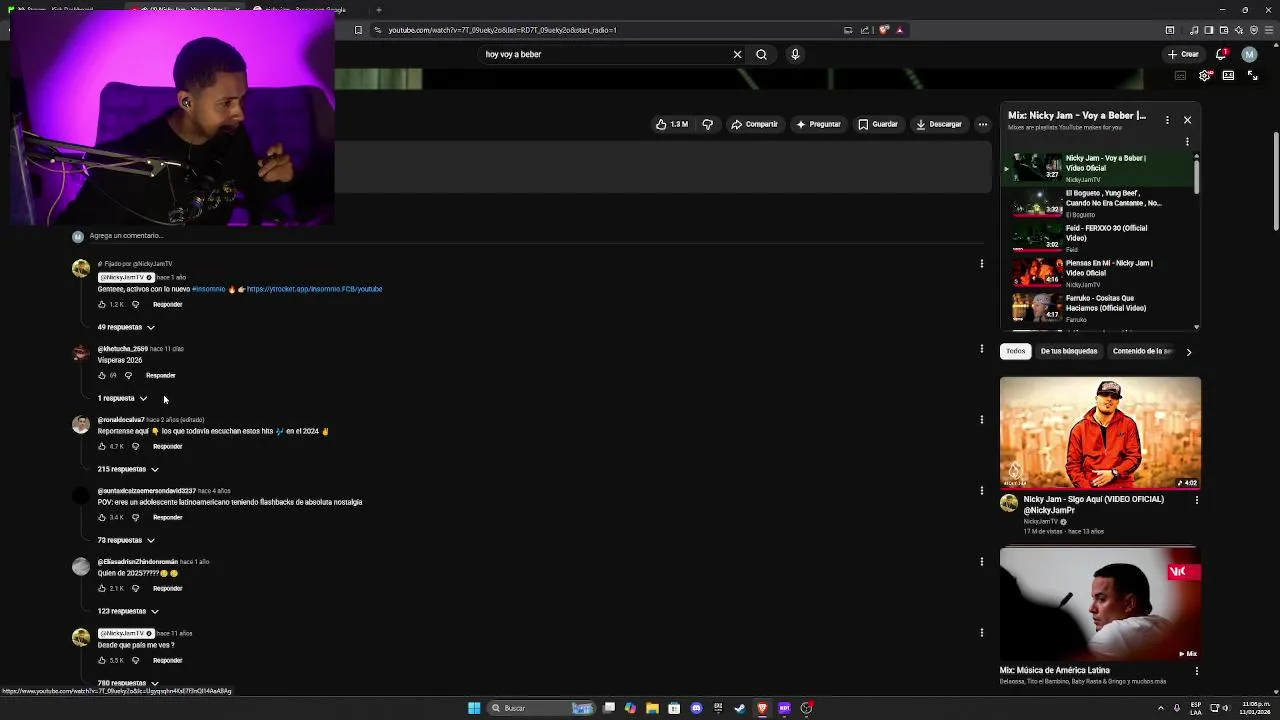Open the browser hamburger menu
The image size is (1280, 720).
tap(1269, 30)
